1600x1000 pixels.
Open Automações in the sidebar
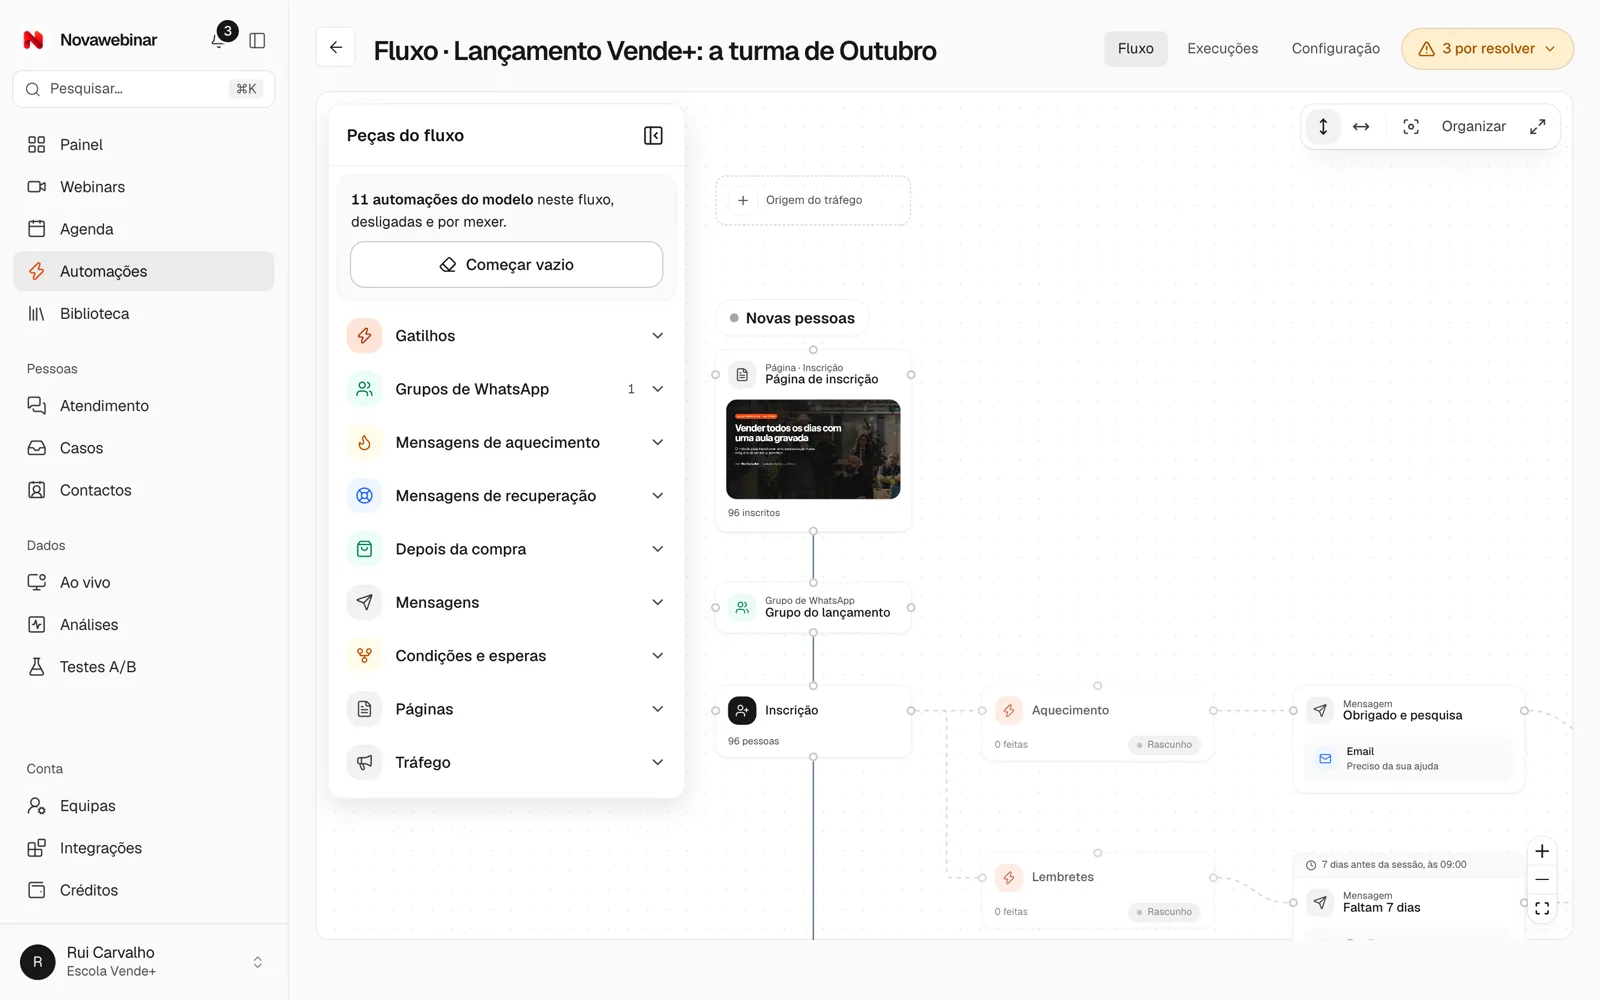[144, 271]
